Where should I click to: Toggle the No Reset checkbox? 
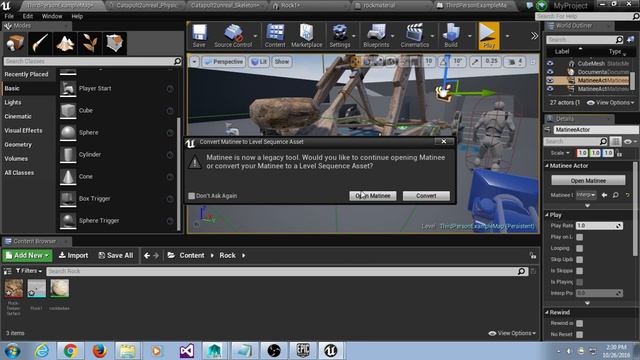[x=580, y=334]
